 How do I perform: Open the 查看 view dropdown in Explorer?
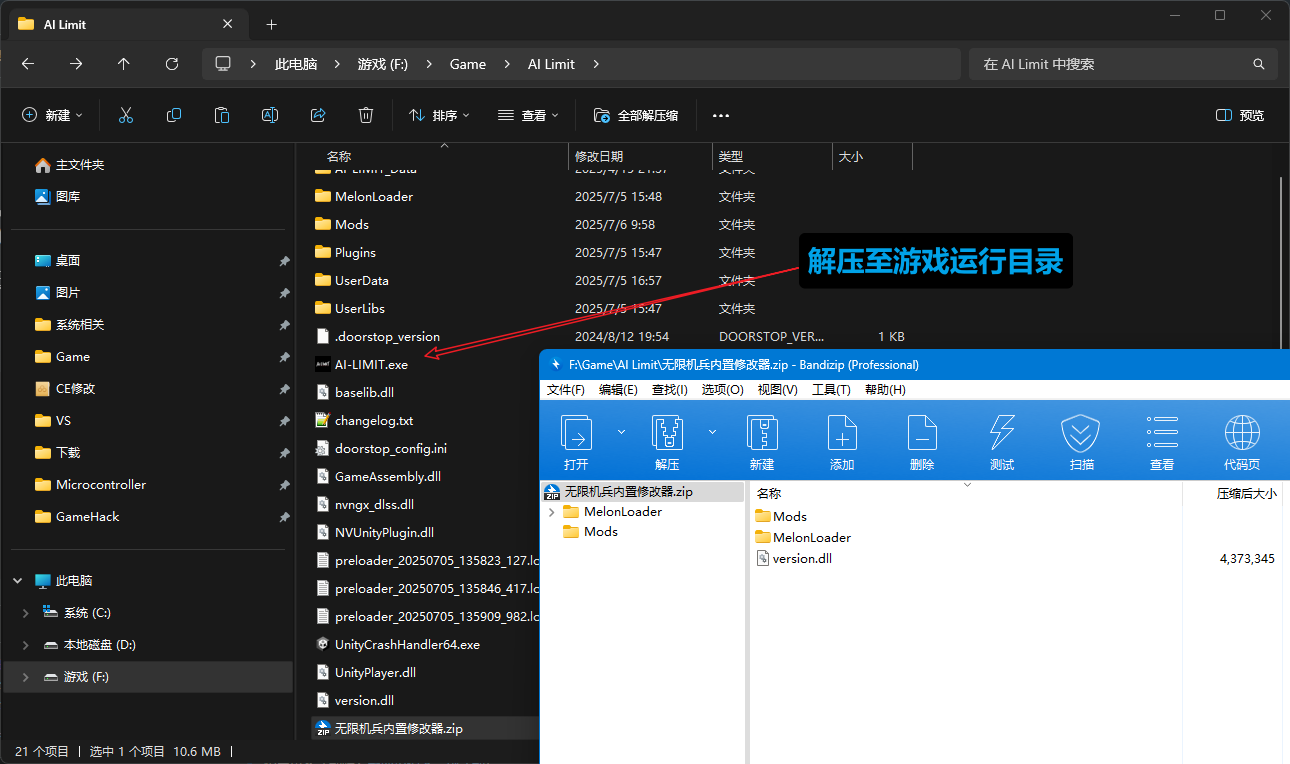tap(529, 115)
